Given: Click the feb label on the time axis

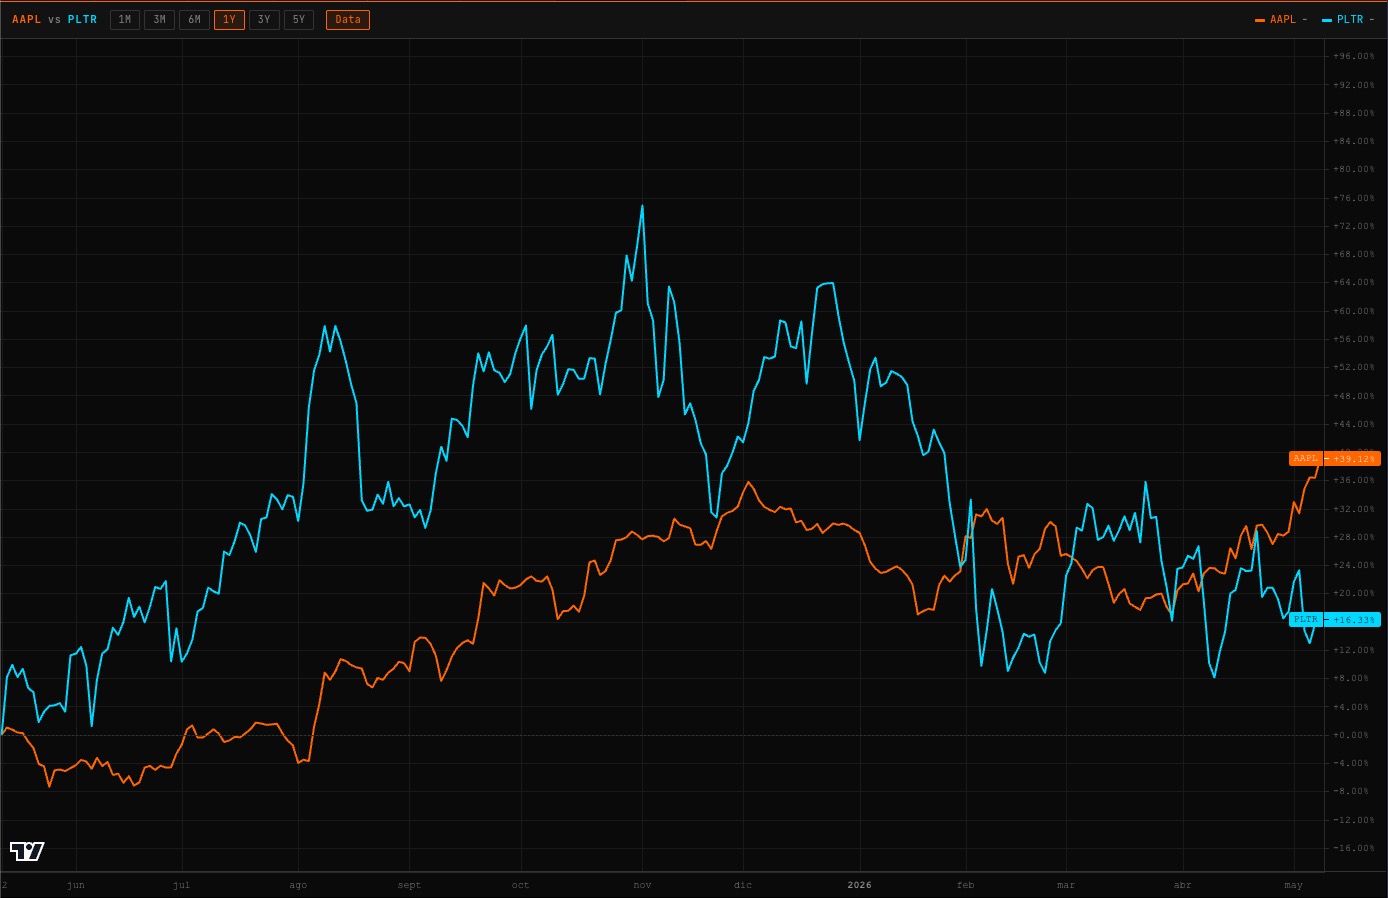Looking at the screenshot, I should click(965, 885).
